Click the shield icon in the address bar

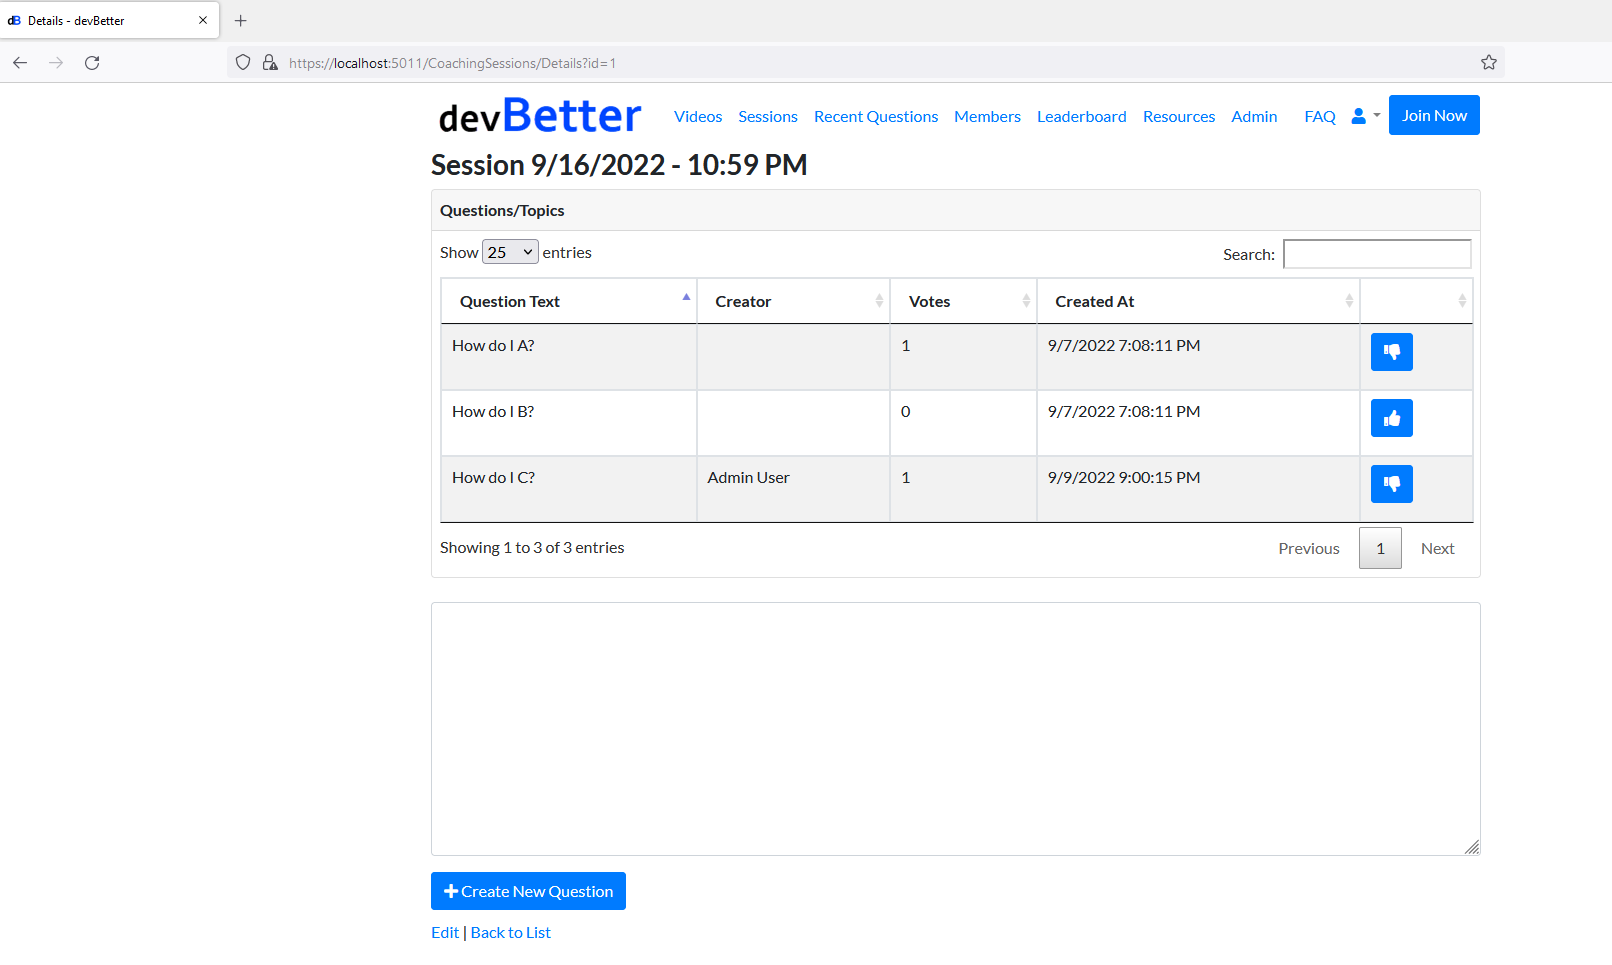point(242,62)
